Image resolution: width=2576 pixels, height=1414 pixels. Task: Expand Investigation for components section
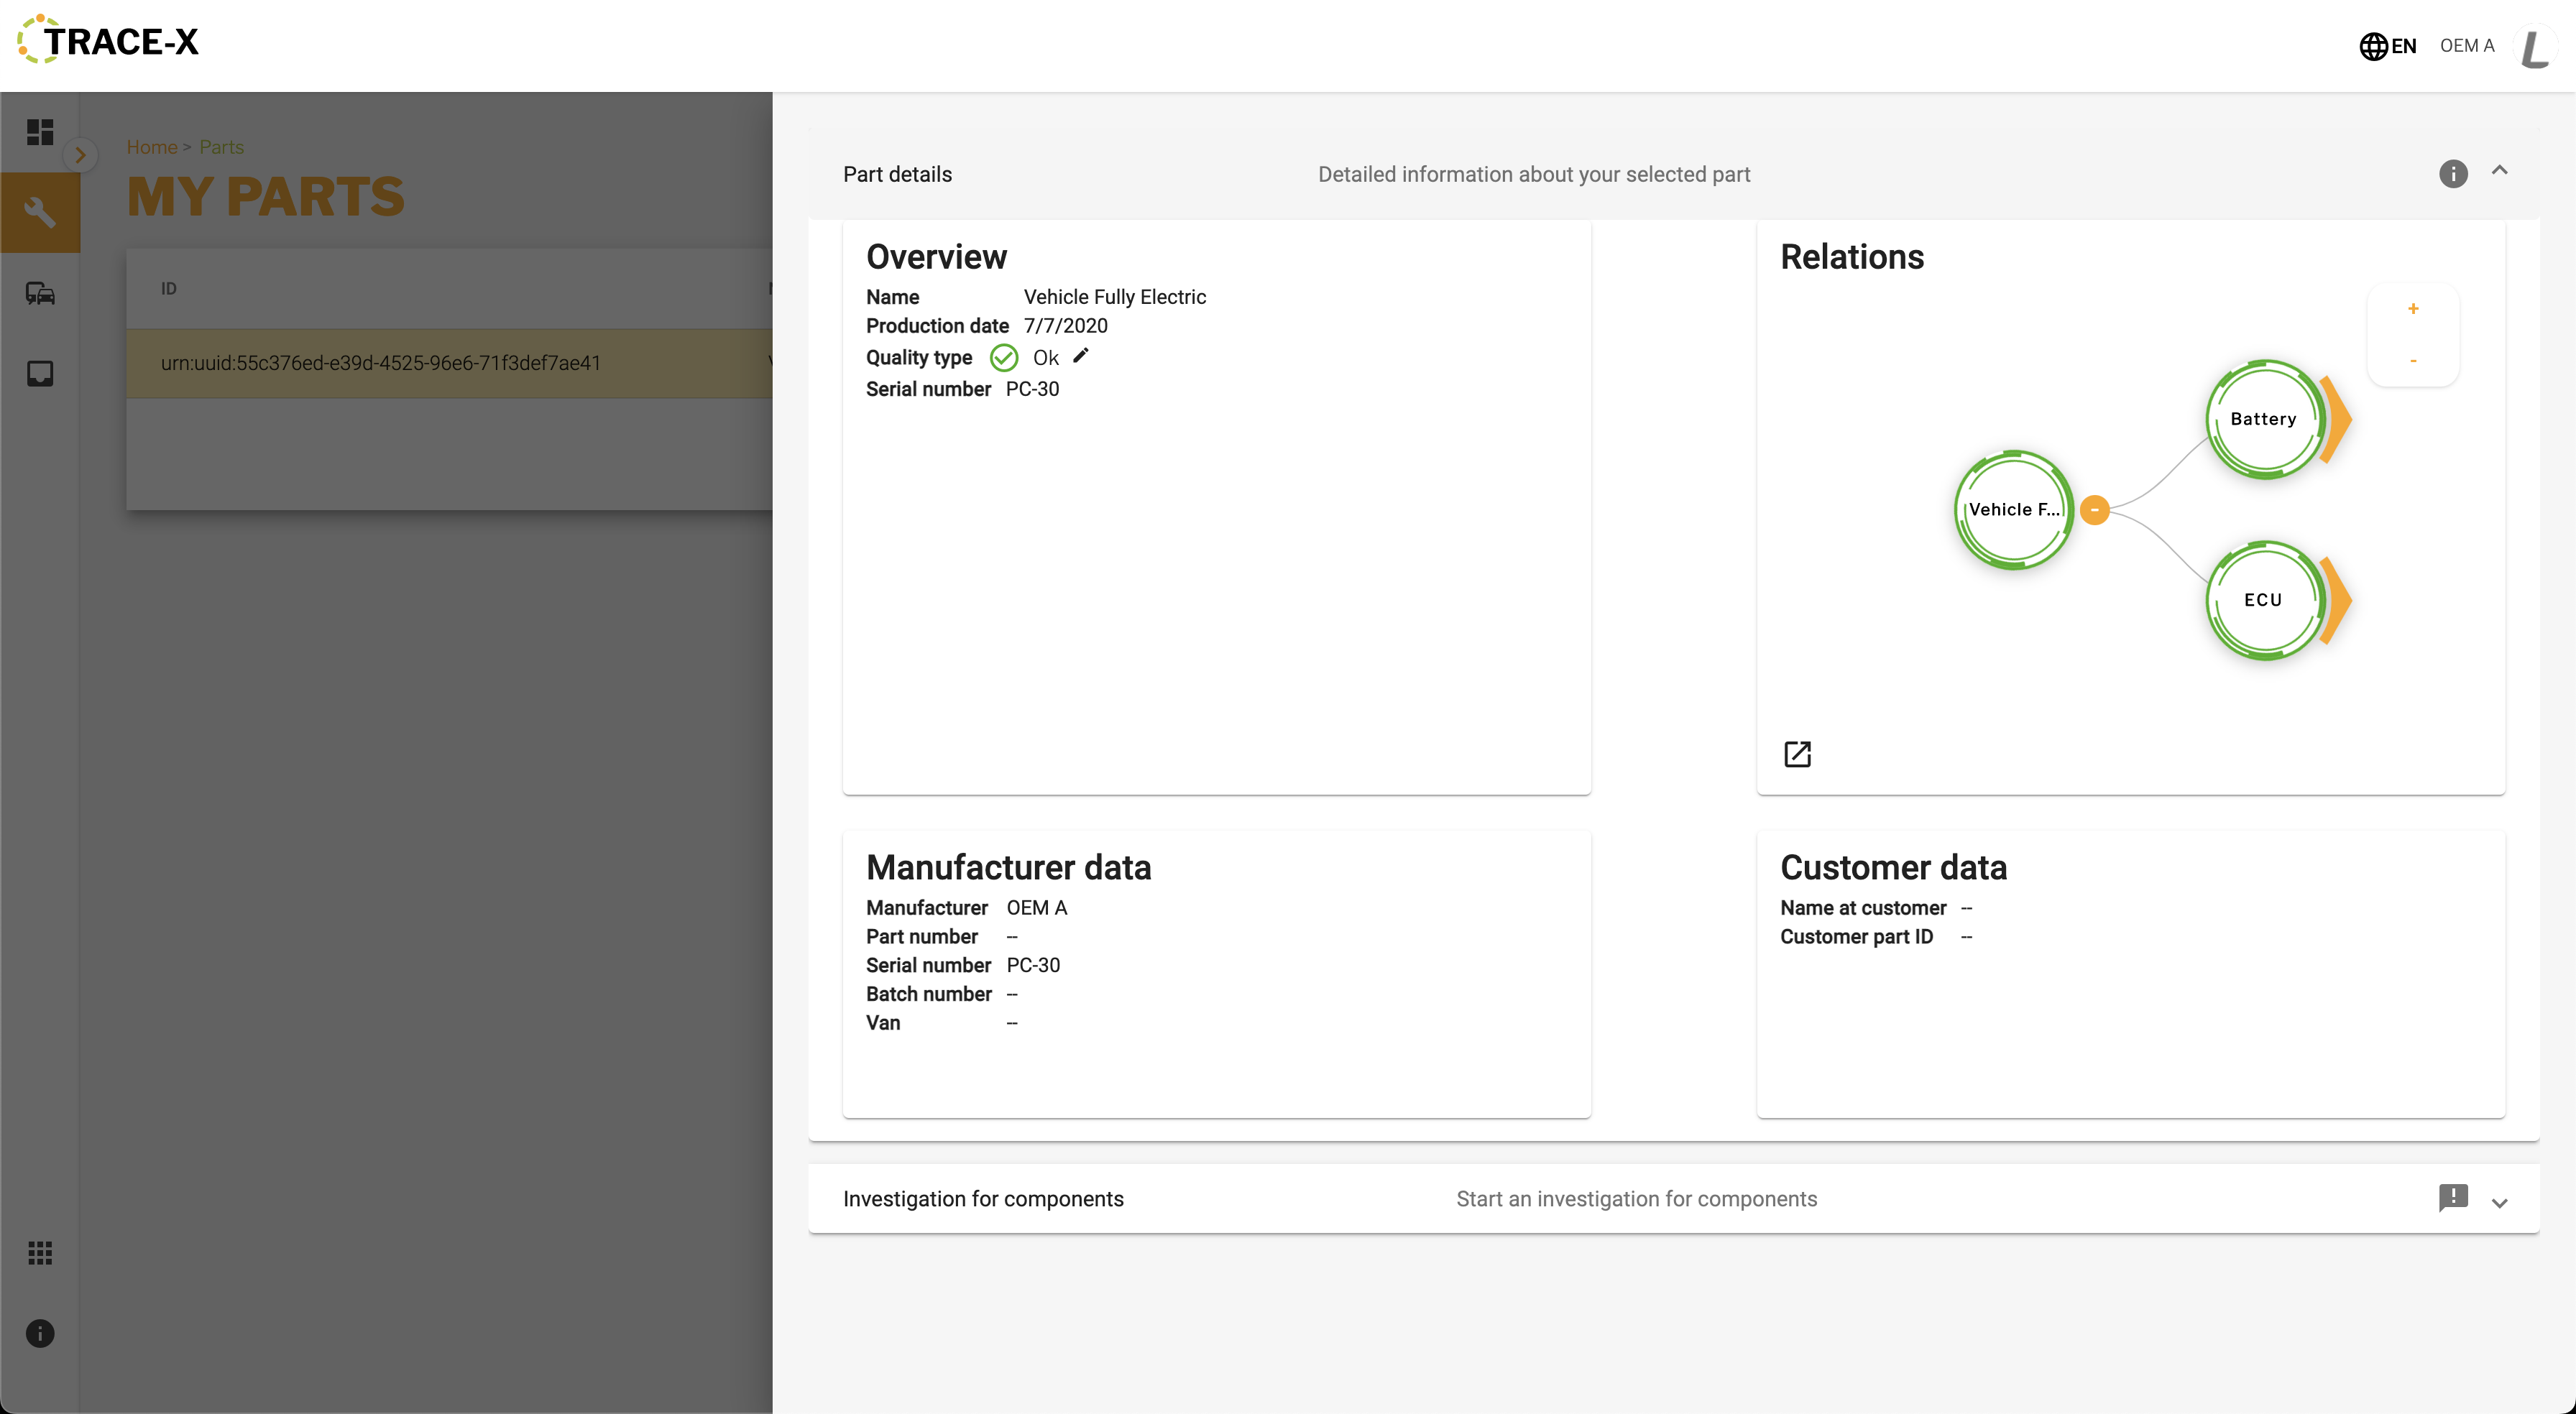tap(2499, 1202)
